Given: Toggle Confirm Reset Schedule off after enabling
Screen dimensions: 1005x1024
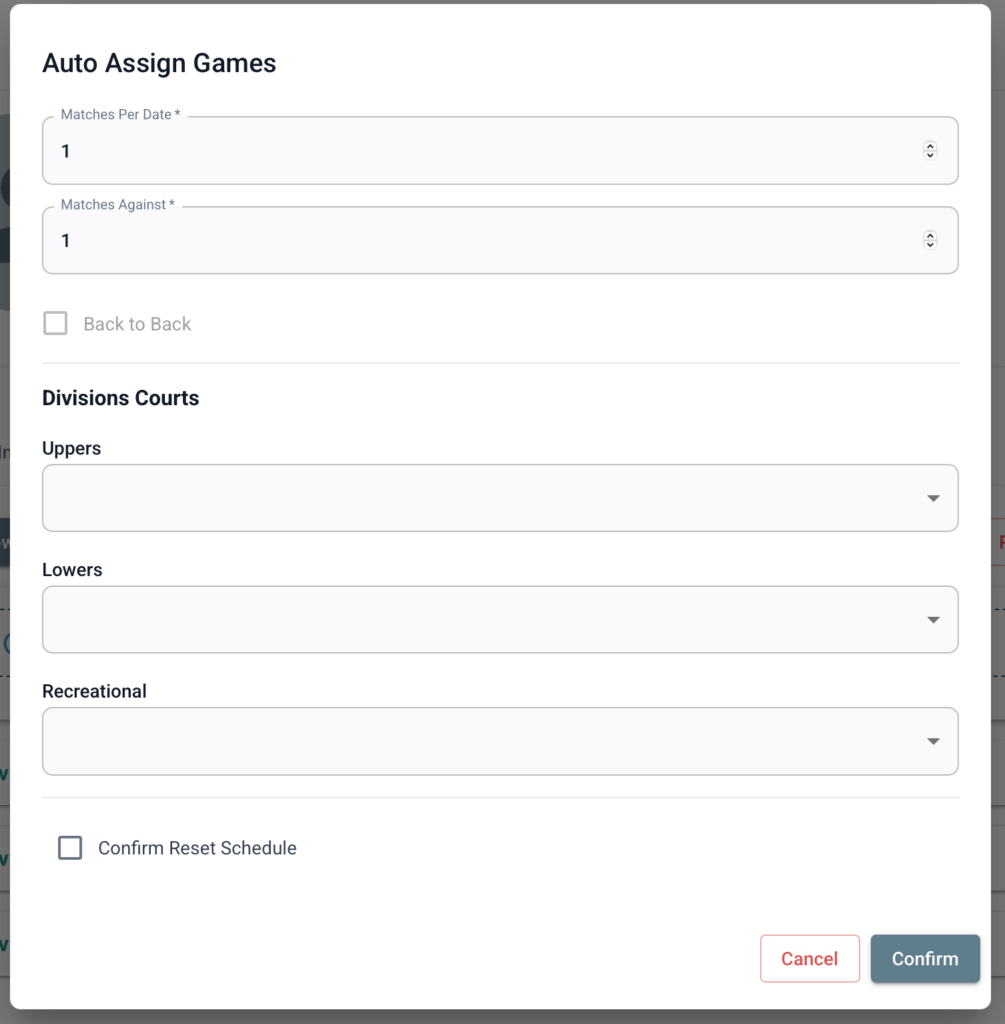Looking at the screenshot, I should click(x=70, y=847).
